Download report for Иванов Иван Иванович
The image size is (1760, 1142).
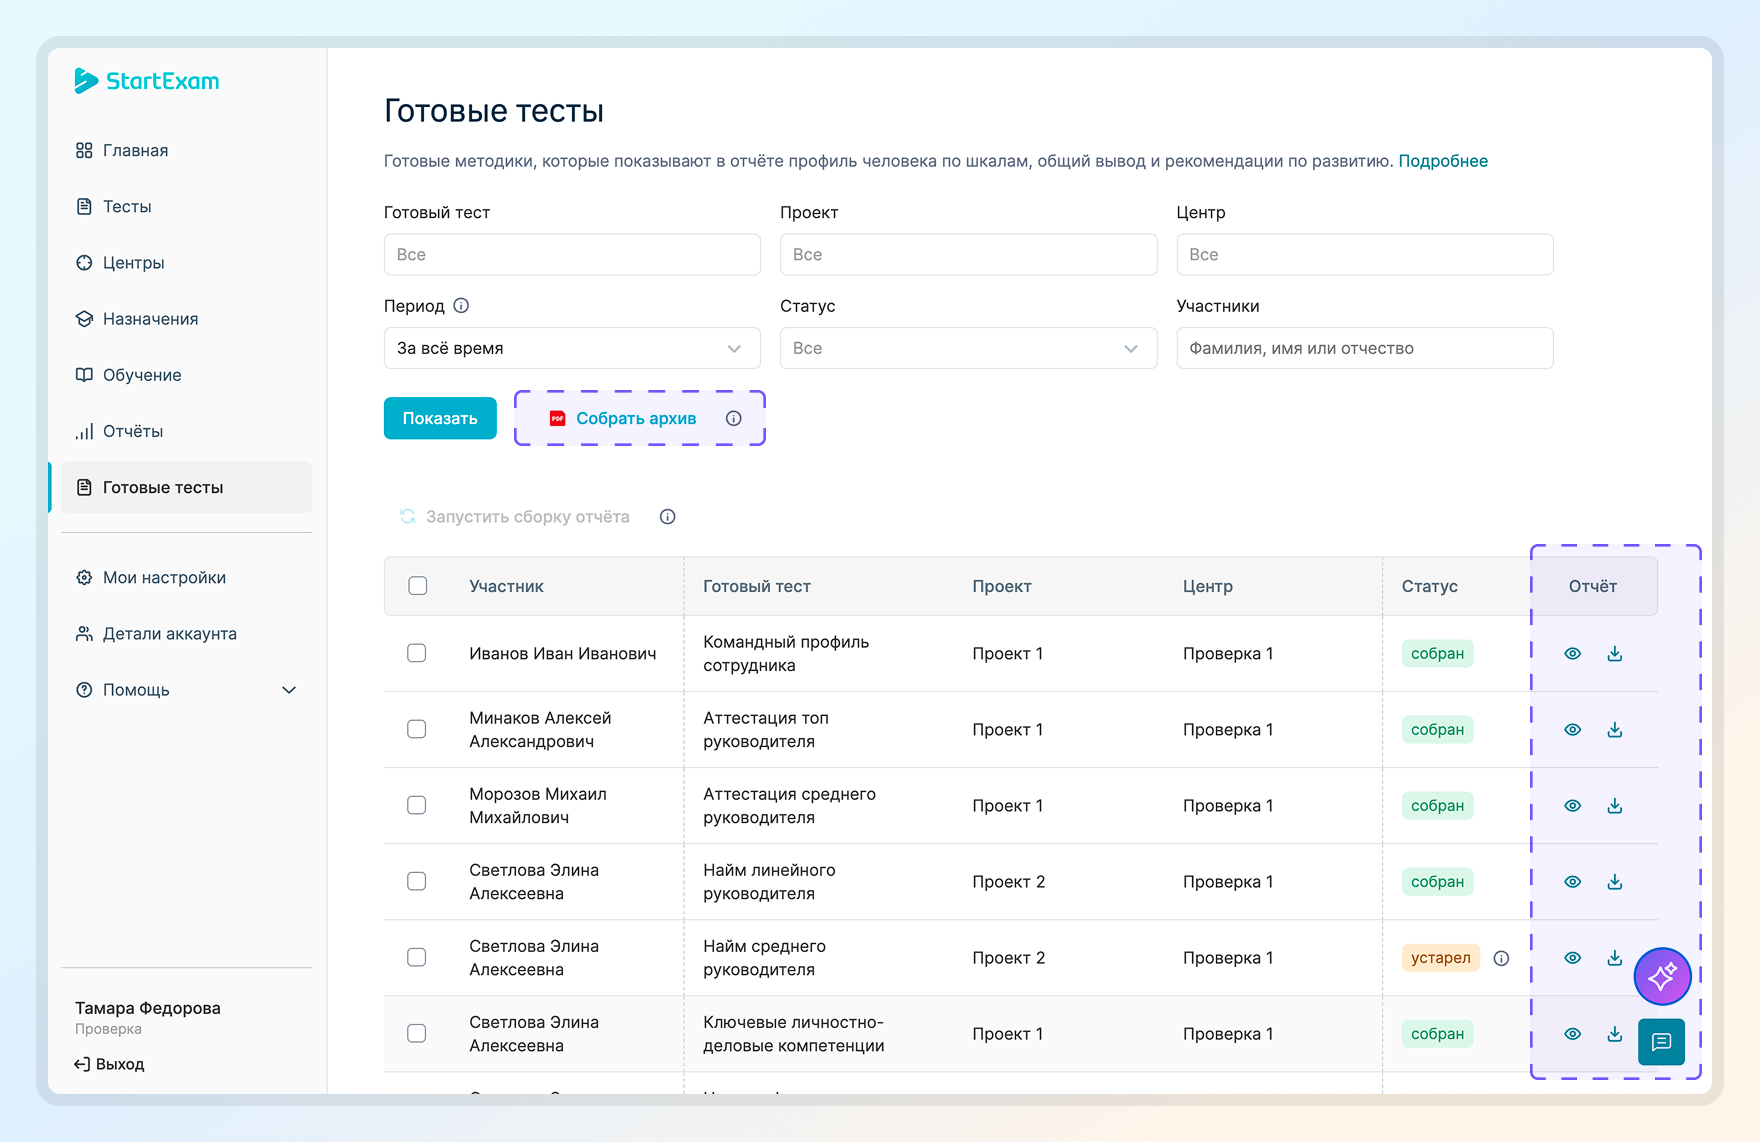1615,654
